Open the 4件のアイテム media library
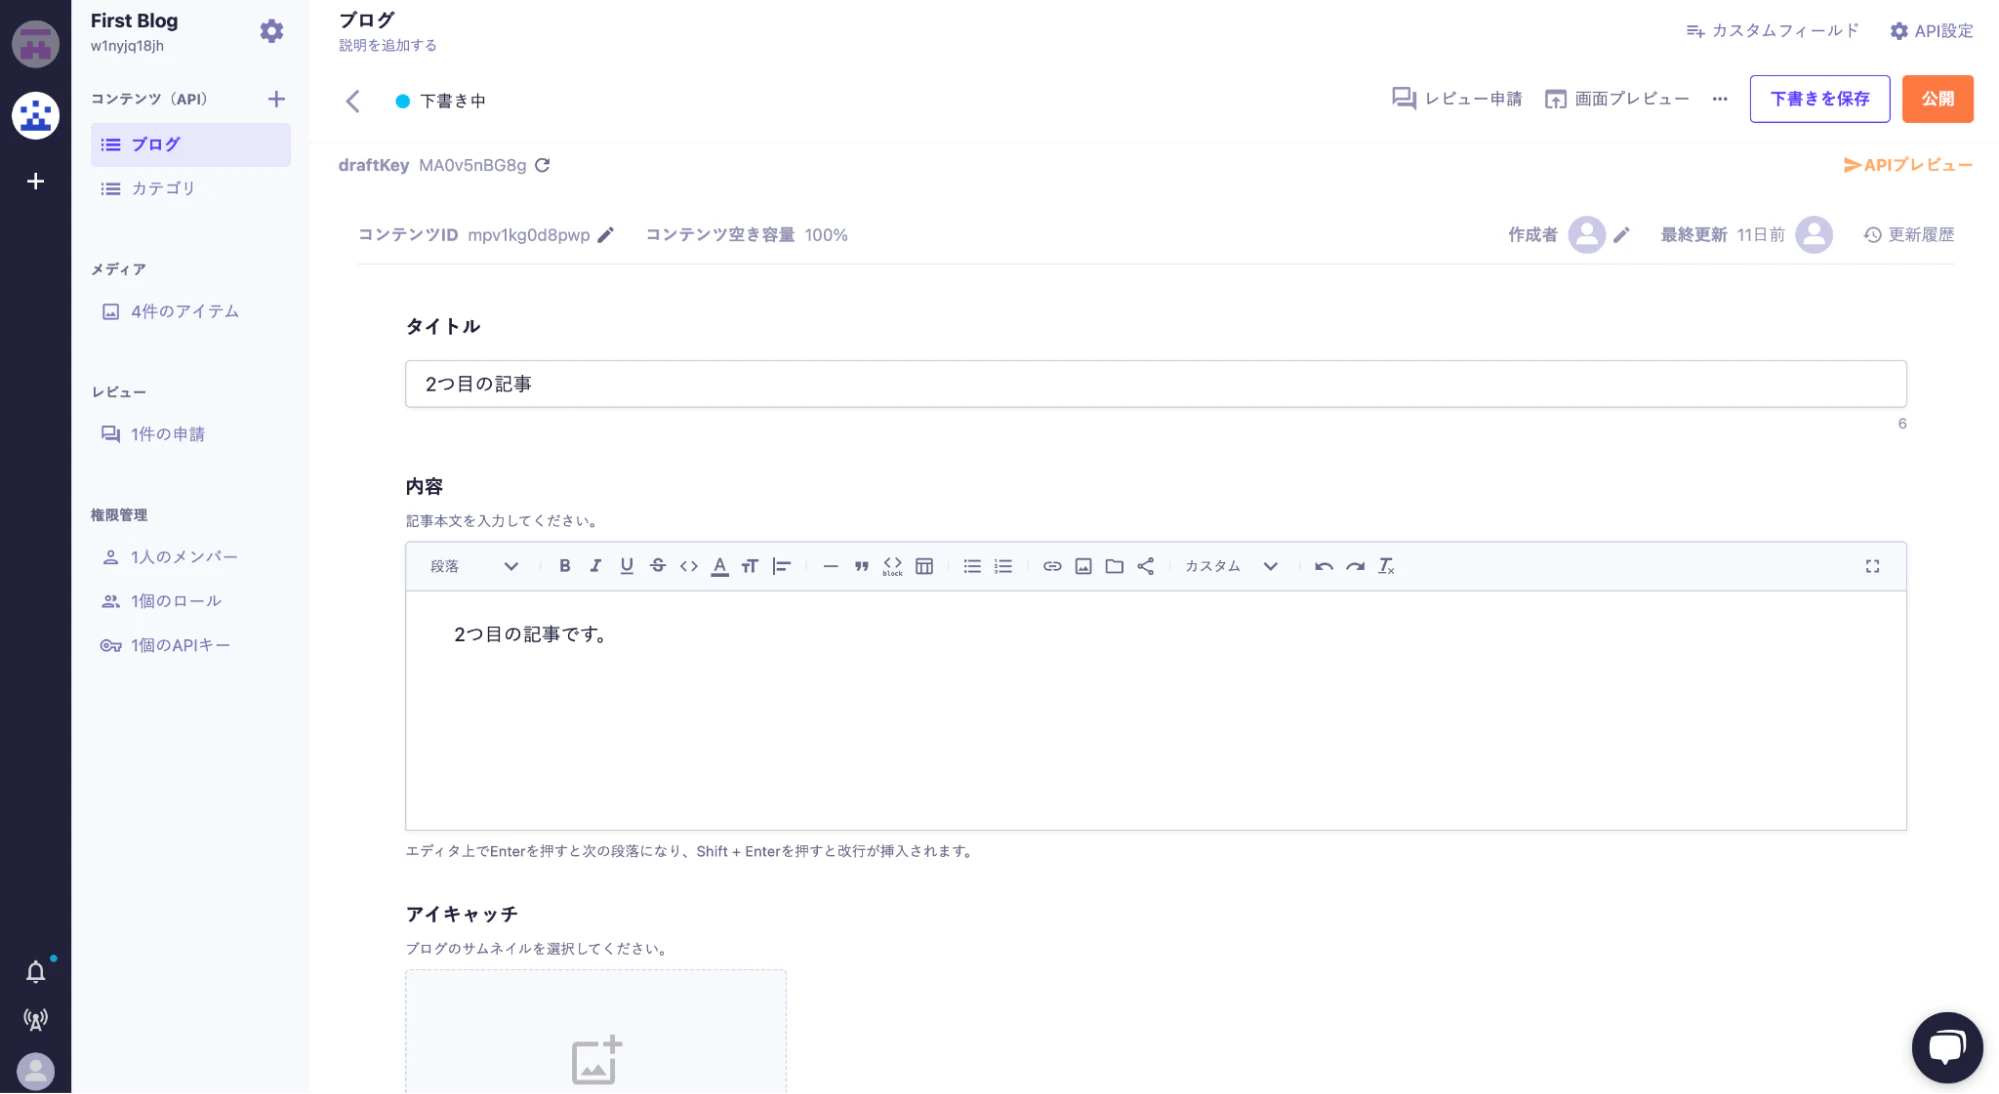1999x1094 pixels. coord(170,312)
